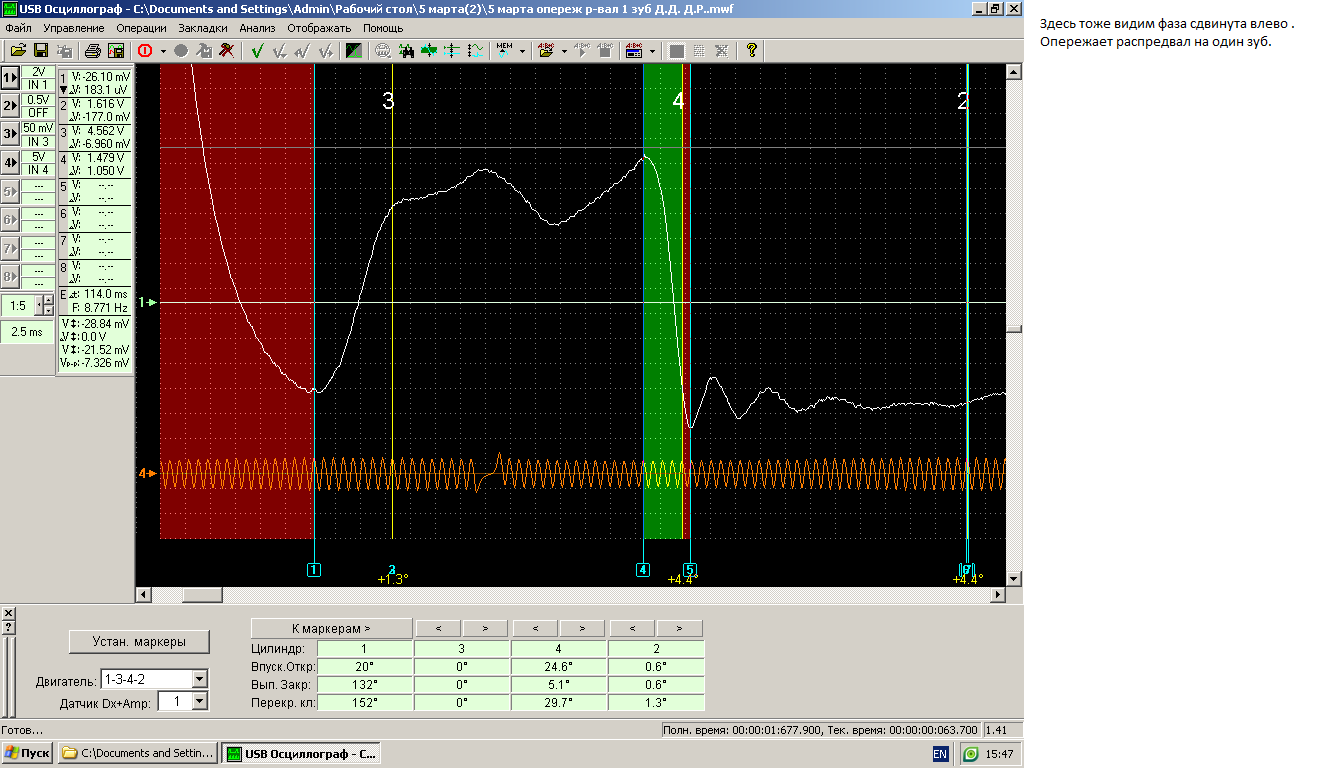Open the Отображать menu
The image size is (1337, 768).
(319, 29)
